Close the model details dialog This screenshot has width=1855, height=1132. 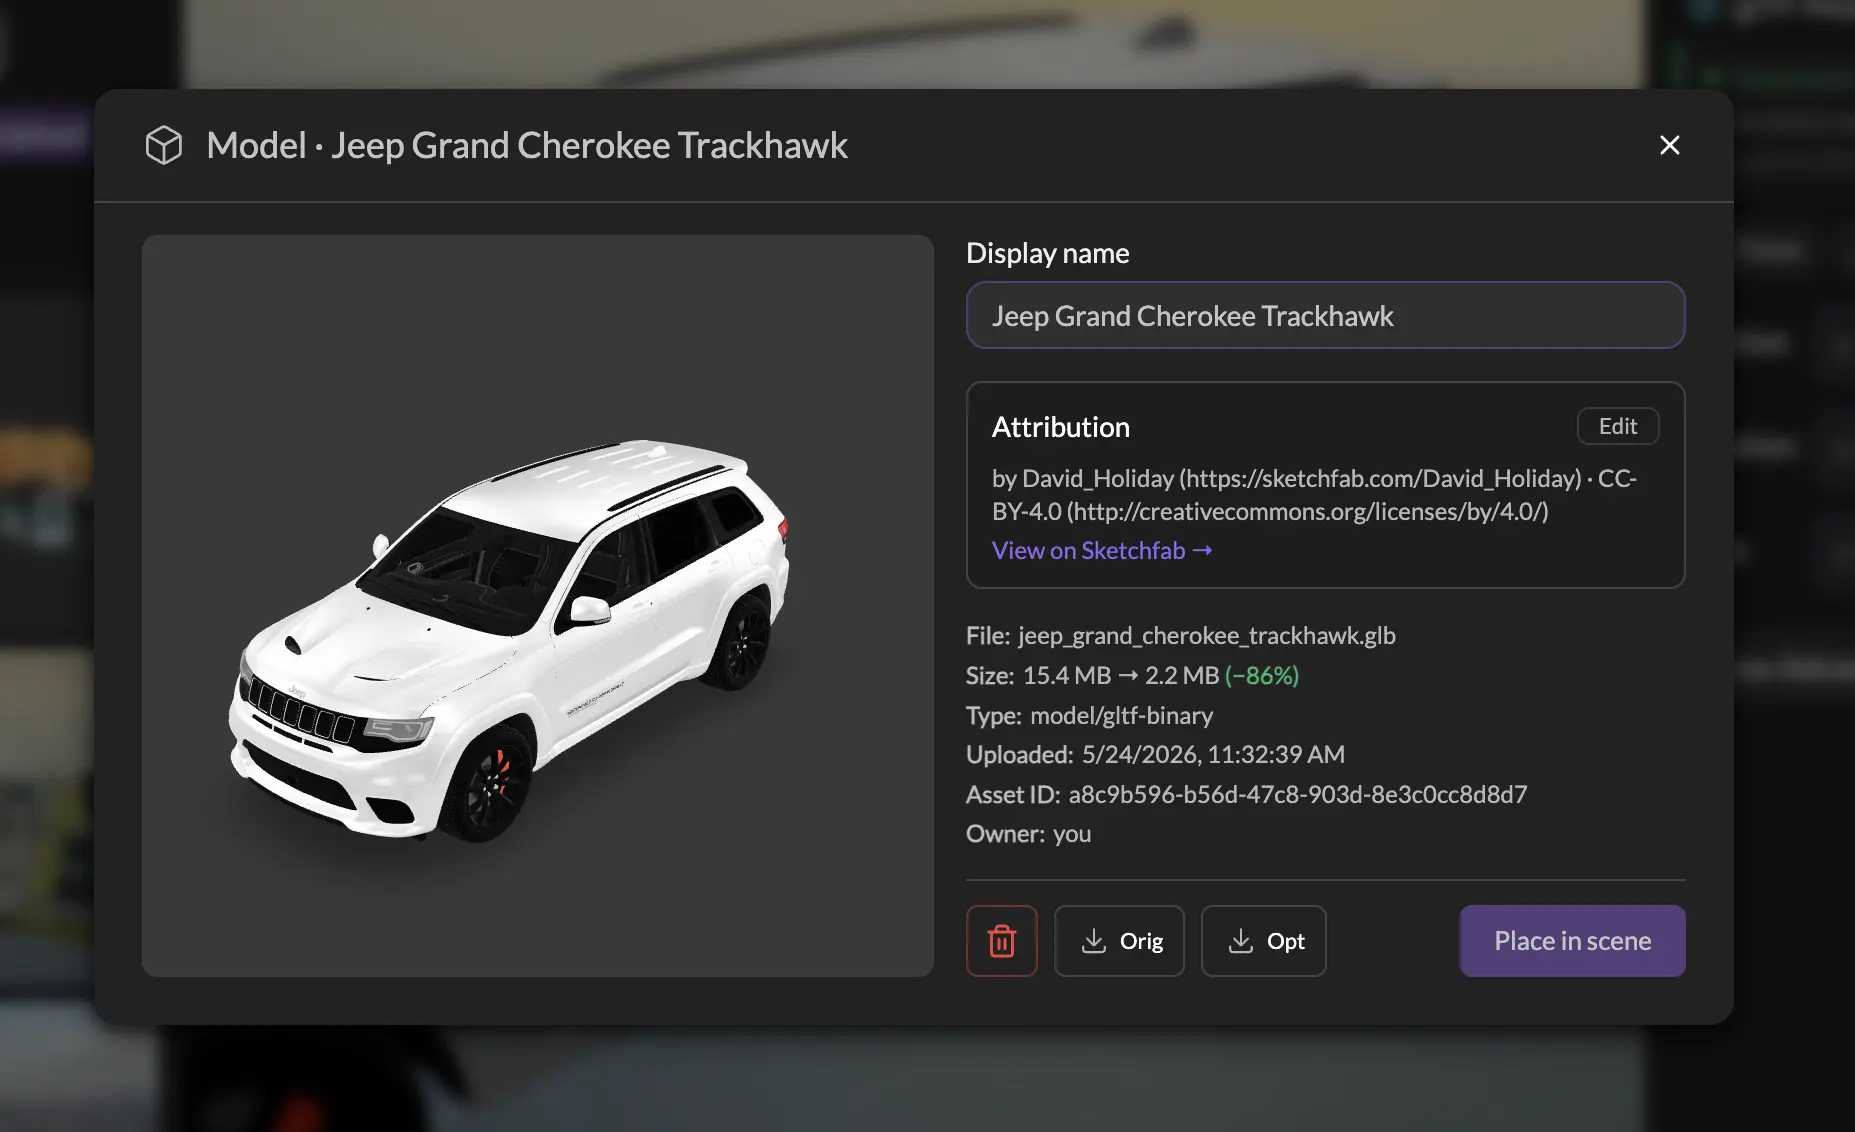(x=1669, y=145)
